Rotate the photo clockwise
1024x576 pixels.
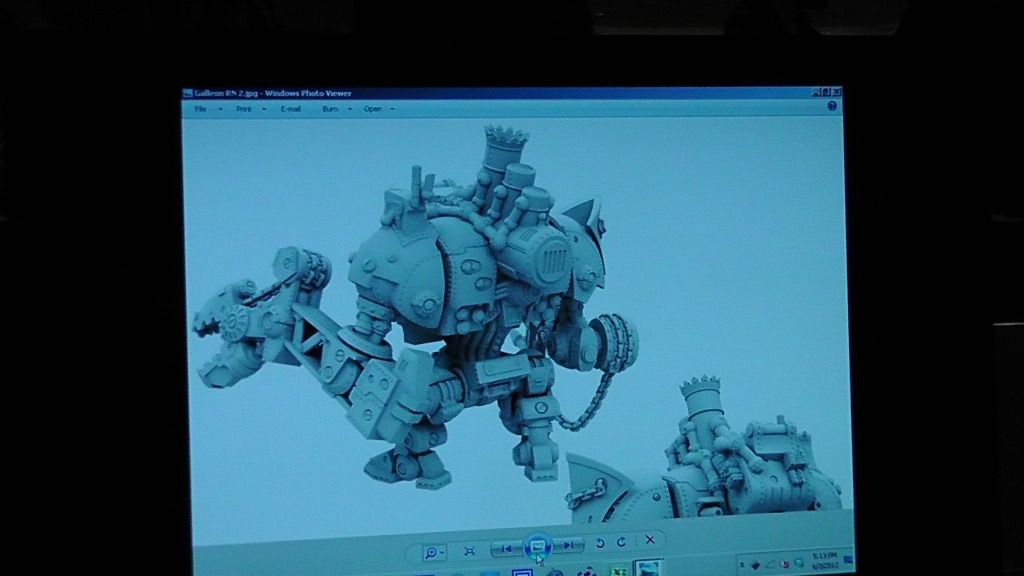point(621,542)
